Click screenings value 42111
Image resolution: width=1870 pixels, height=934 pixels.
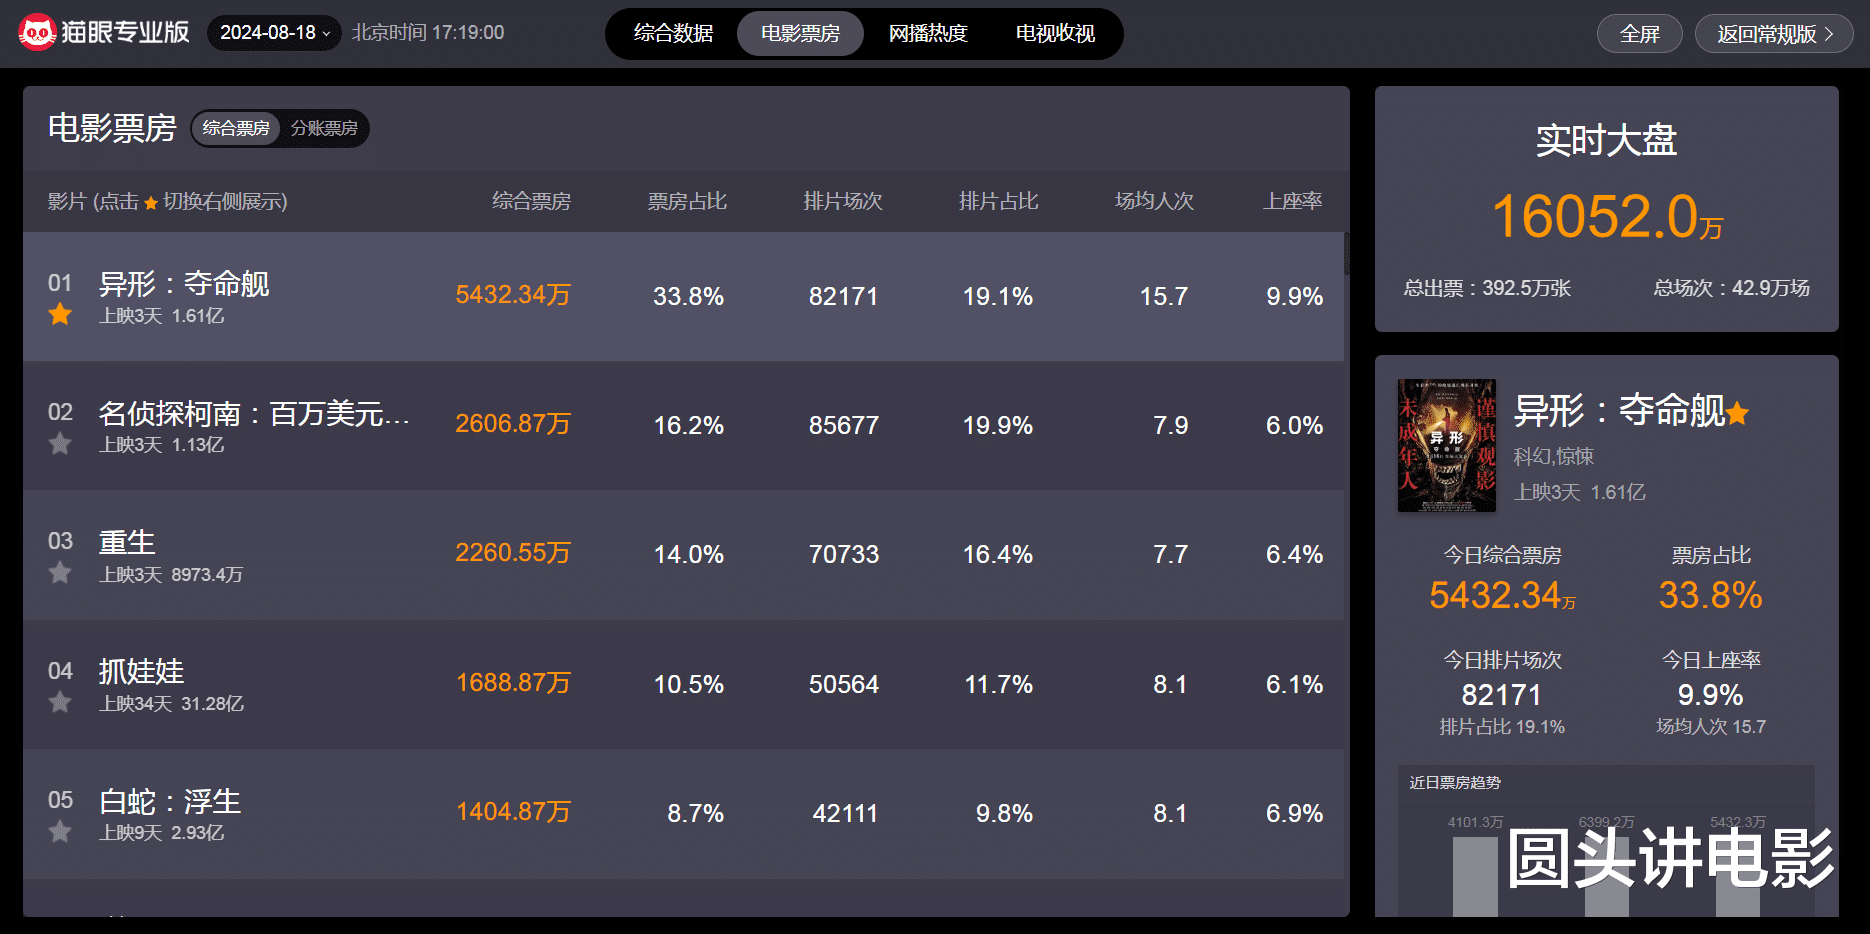pyautogui.click(x=845, y=813)
